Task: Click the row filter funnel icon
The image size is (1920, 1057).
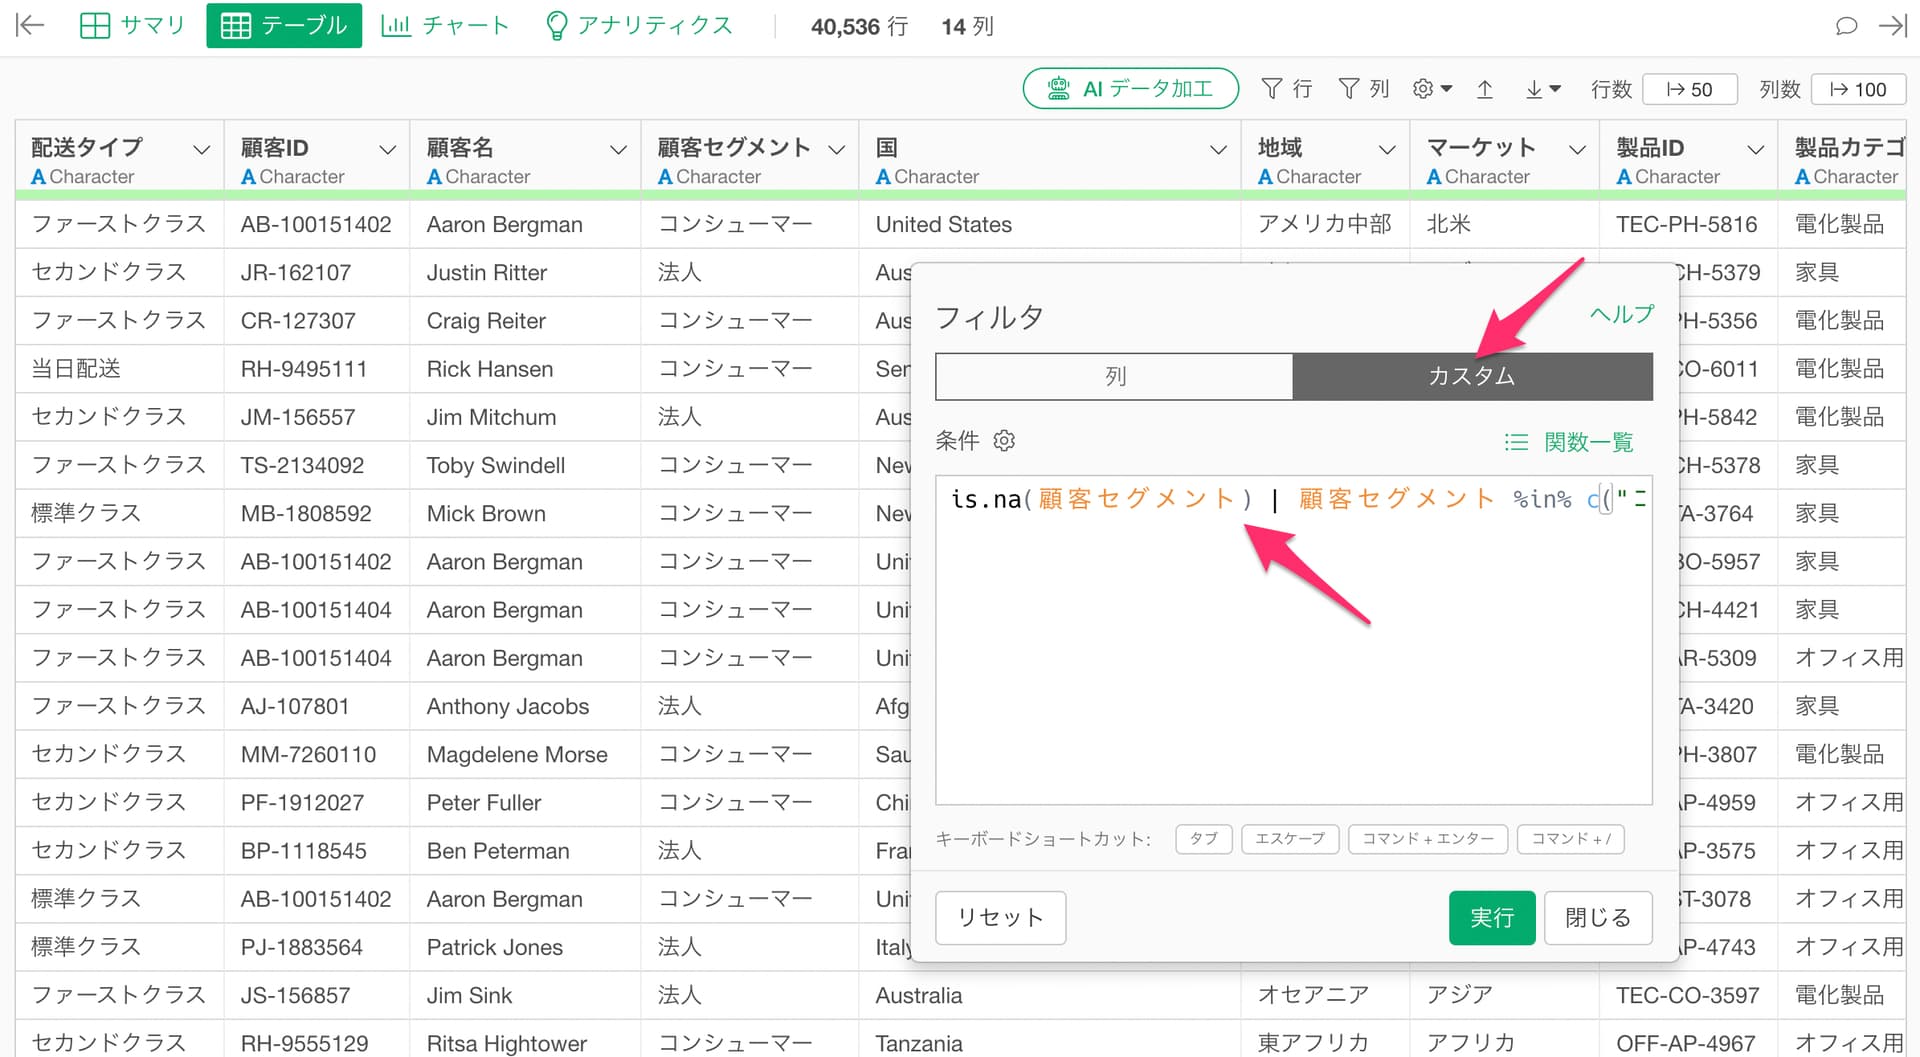Action: [x=1286, y=89]
